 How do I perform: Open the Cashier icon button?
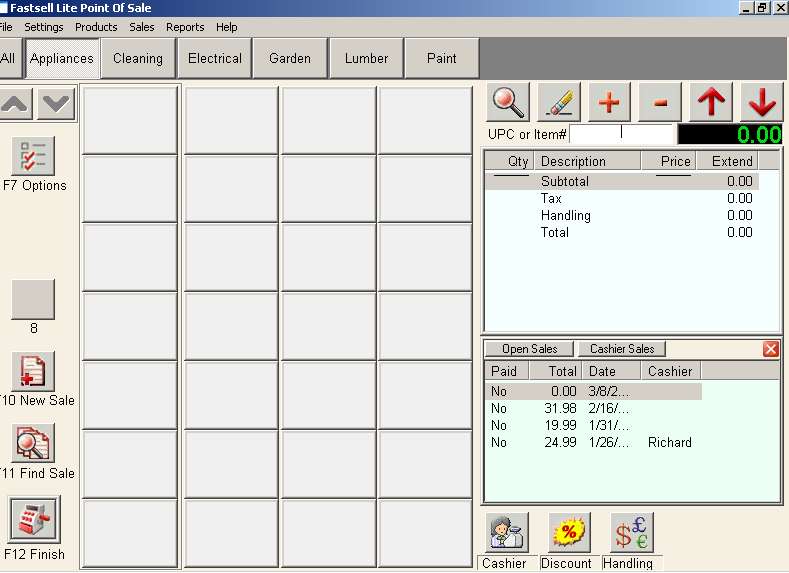point(507,532)
